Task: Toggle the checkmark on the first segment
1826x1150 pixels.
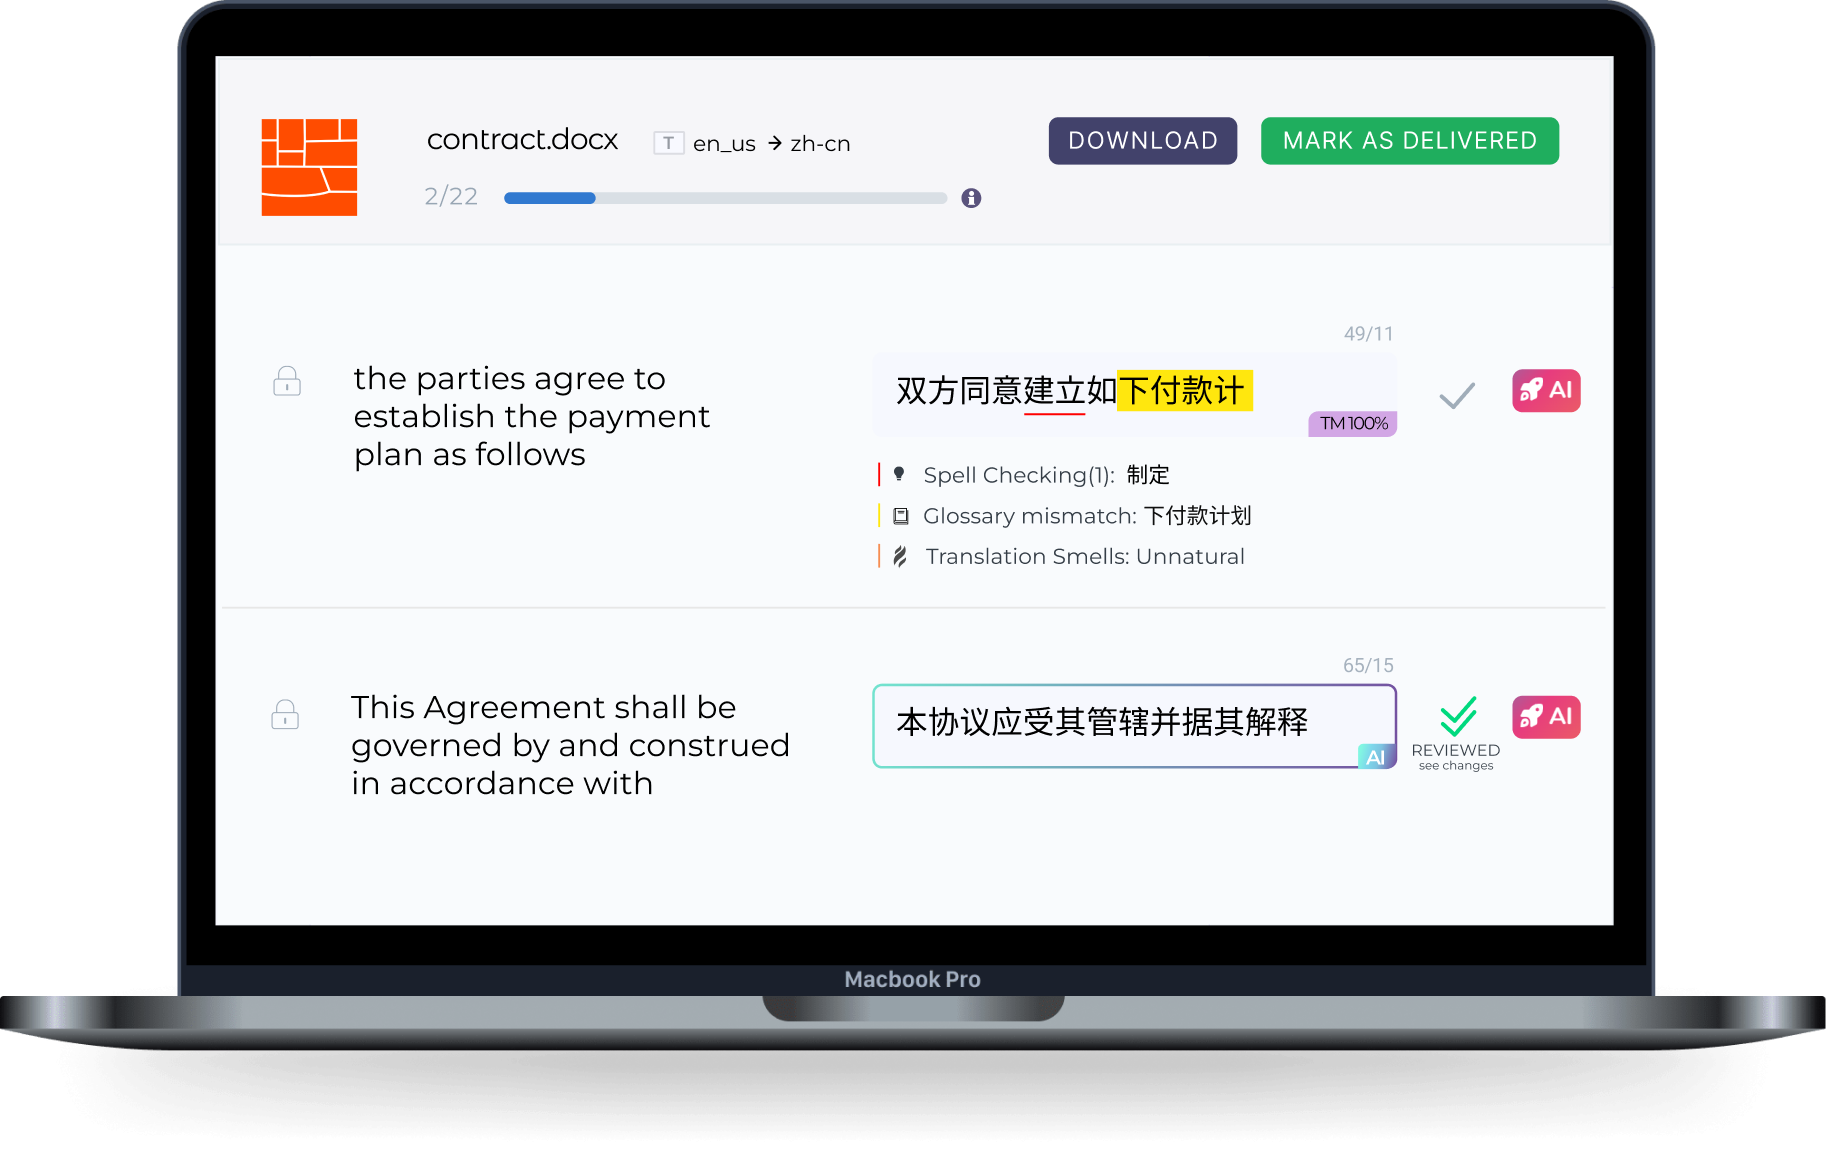Action: point(1457,395)
